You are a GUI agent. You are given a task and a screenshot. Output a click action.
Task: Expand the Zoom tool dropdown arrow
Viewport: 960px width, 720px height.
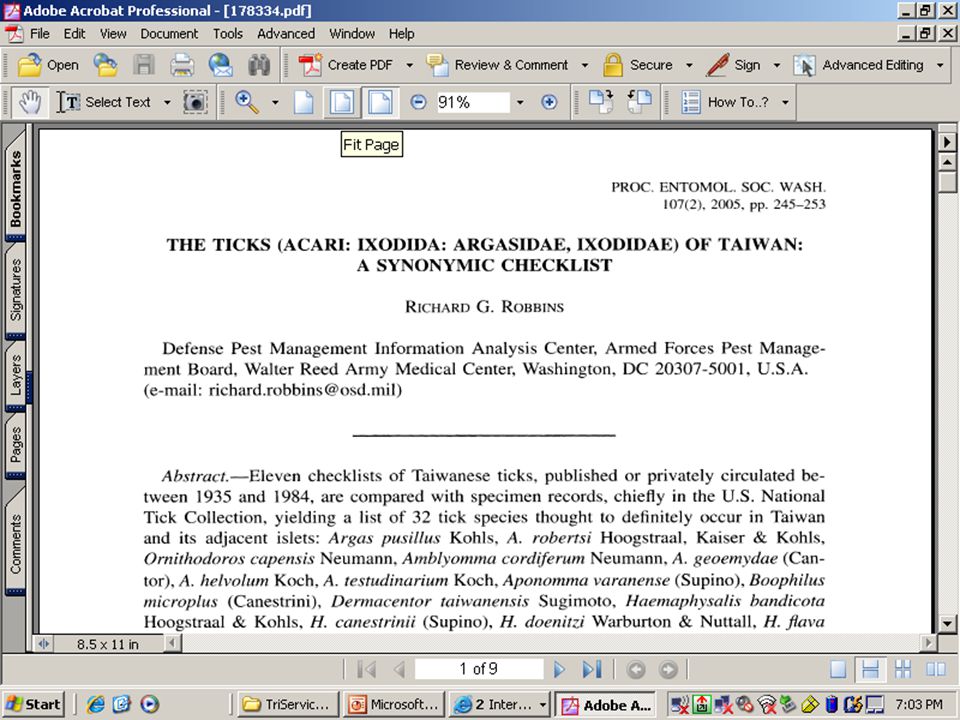[x=275, y=102]
